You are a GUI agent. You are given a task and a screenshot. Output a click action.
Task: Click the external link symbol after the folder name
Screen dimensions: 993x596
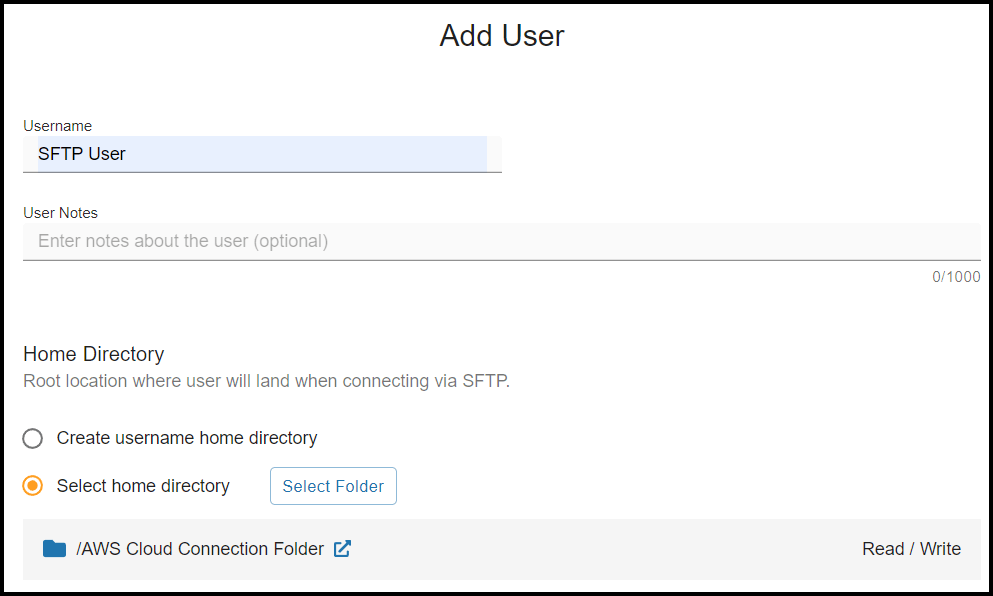coord(341,548)
